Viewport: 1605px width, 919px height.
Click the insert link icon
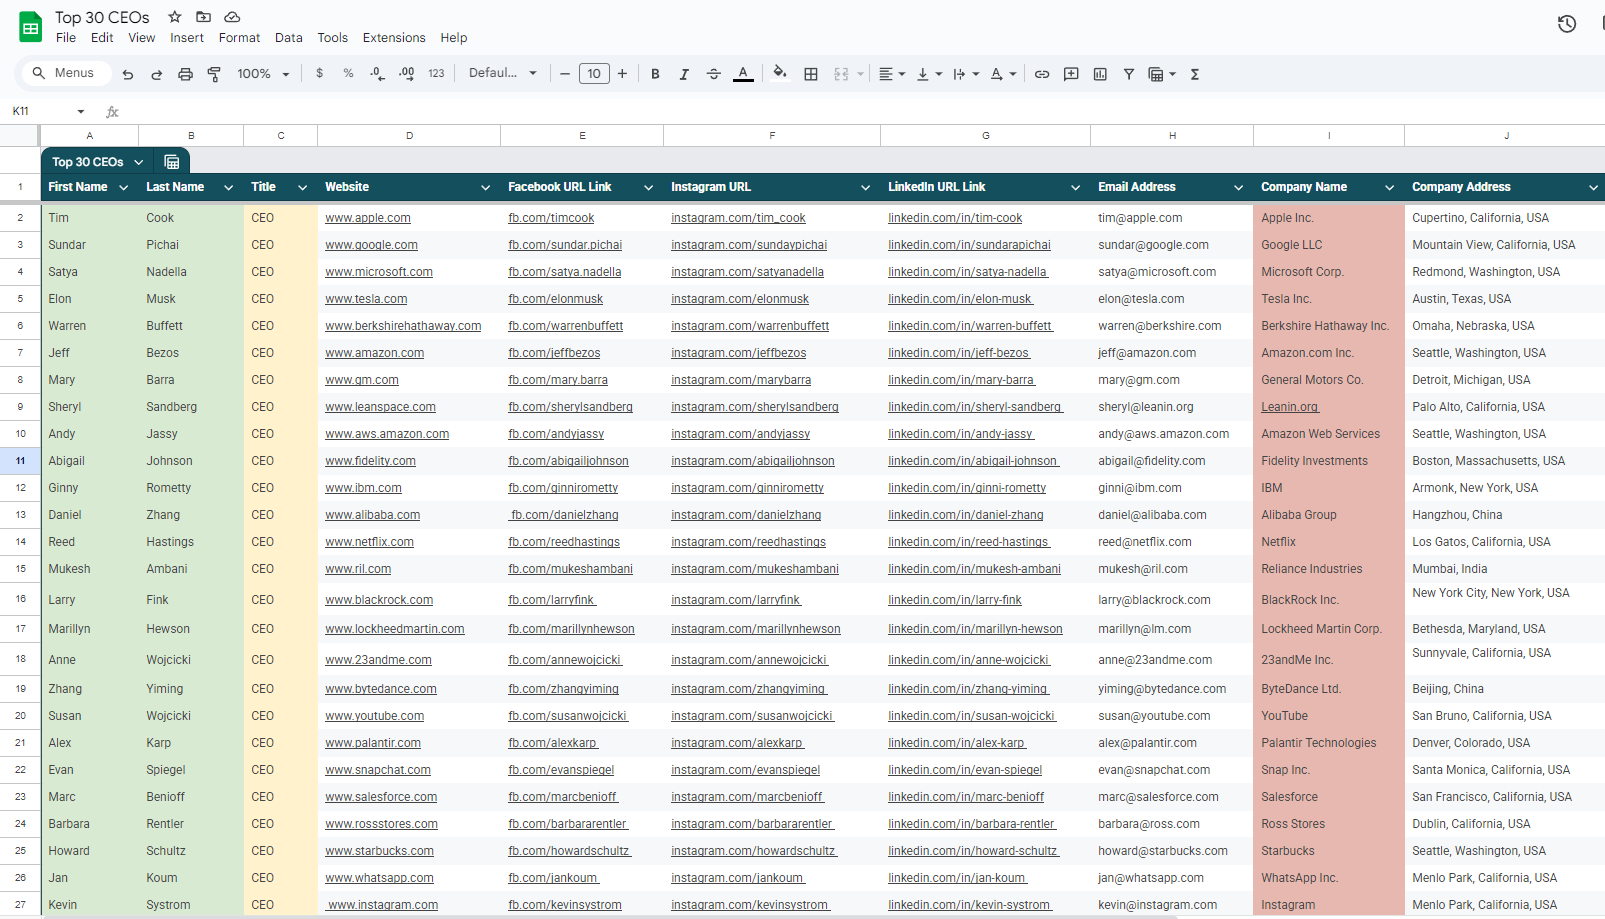pyautogui.click(x=1042, y=74)
